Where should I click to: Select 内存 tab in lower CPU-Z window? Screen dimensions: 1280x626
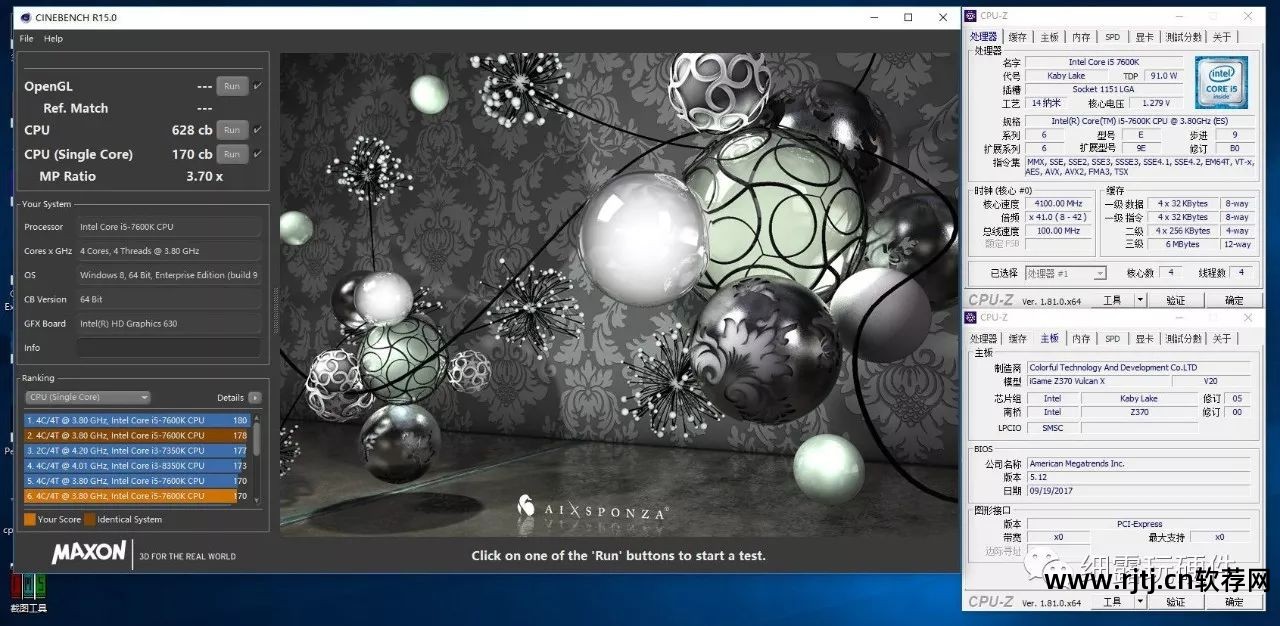pyautogui.click(x=1081, y=339)
